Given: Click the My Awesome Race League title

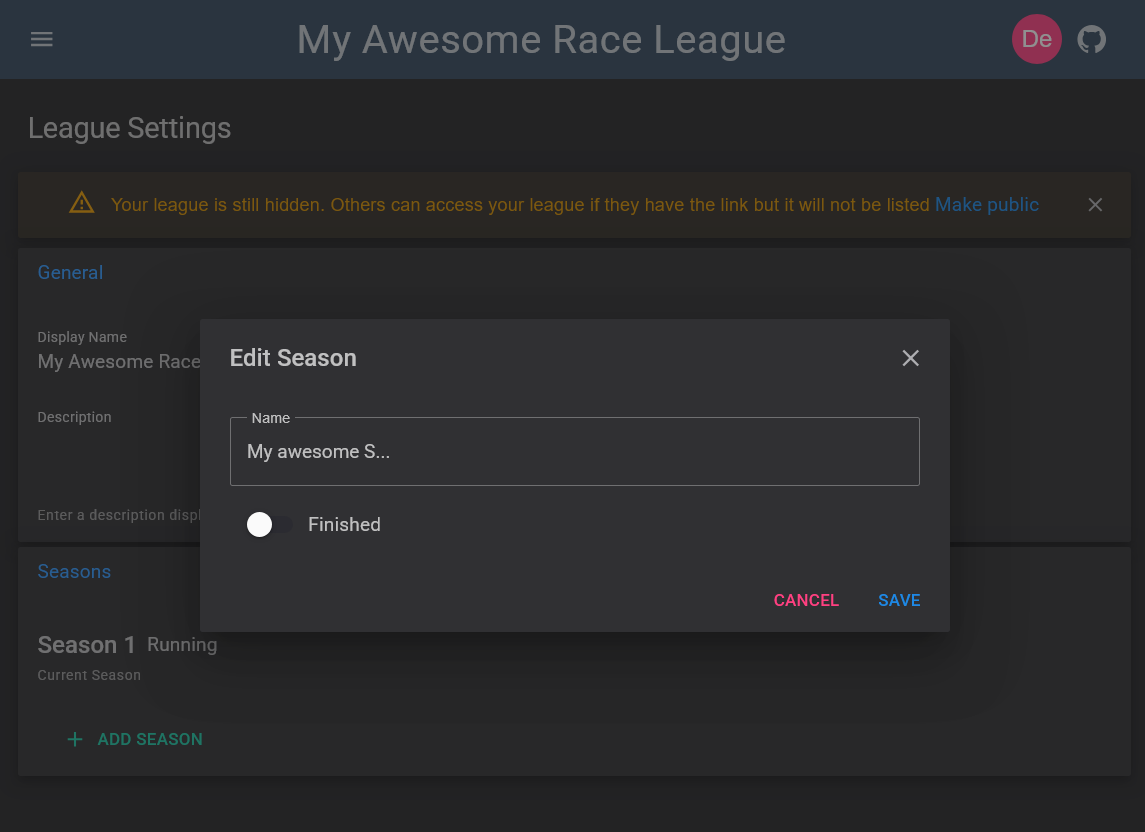Looking at the screenshot, I should (541, 39).
